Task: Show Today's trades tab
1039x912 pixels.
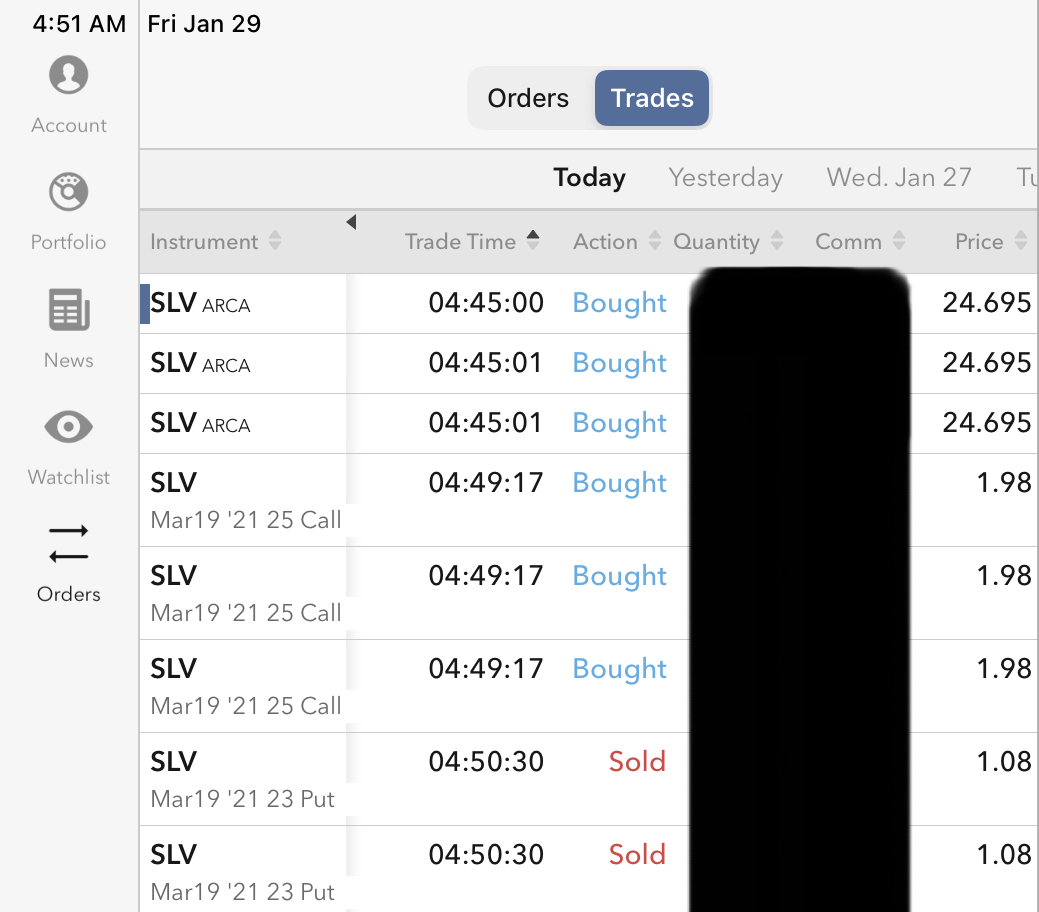Action: coord(589,178)
